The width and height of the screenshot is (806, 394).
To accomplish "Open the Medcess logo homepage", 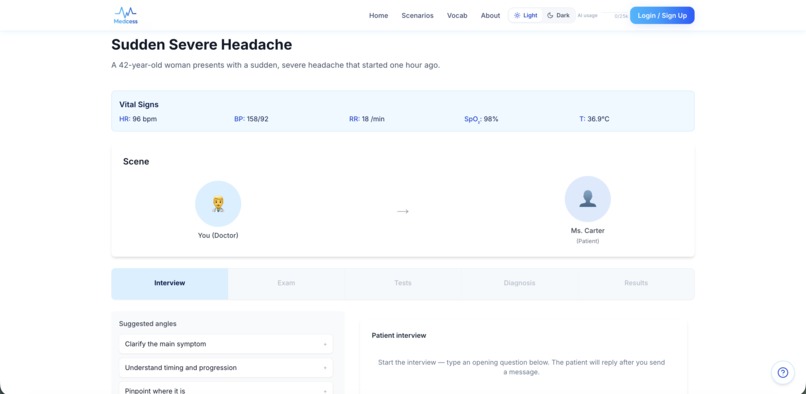I will pos(125,15).
